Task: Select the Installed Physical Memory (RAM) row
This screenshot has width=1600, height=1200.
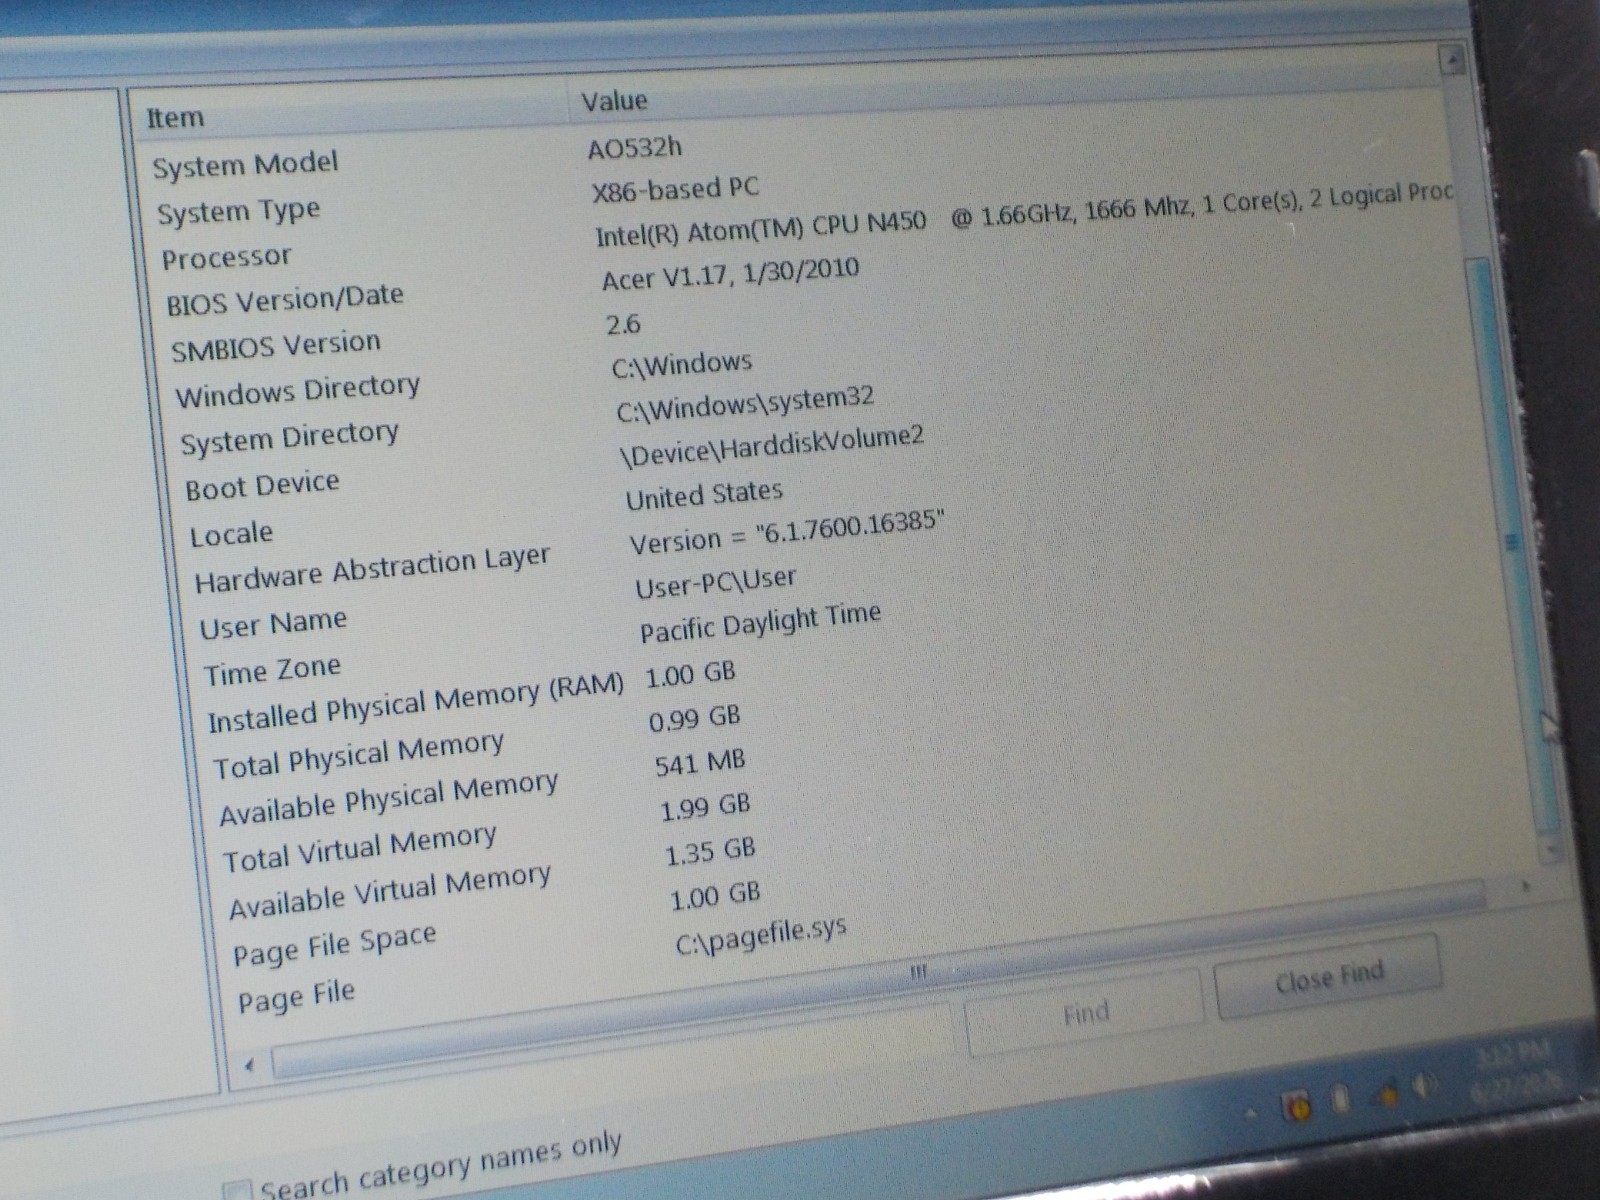Action: click(415, 703)
